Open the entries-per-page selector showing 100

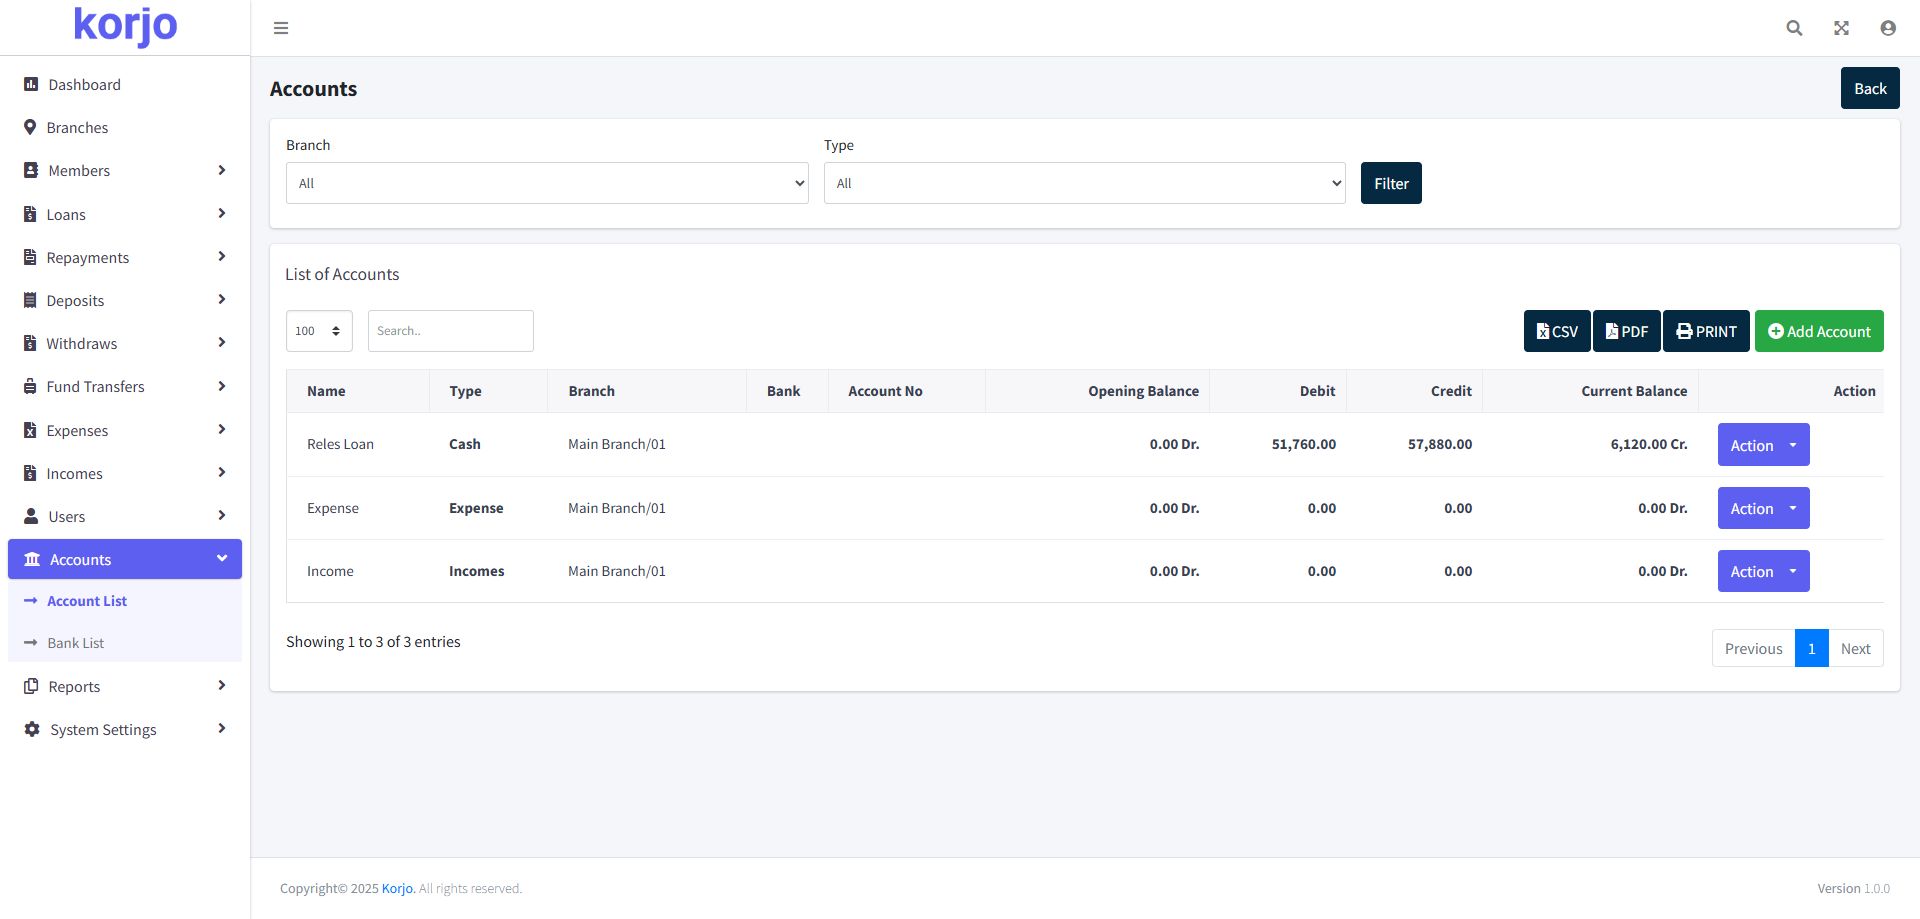click(x=319, y=331)
